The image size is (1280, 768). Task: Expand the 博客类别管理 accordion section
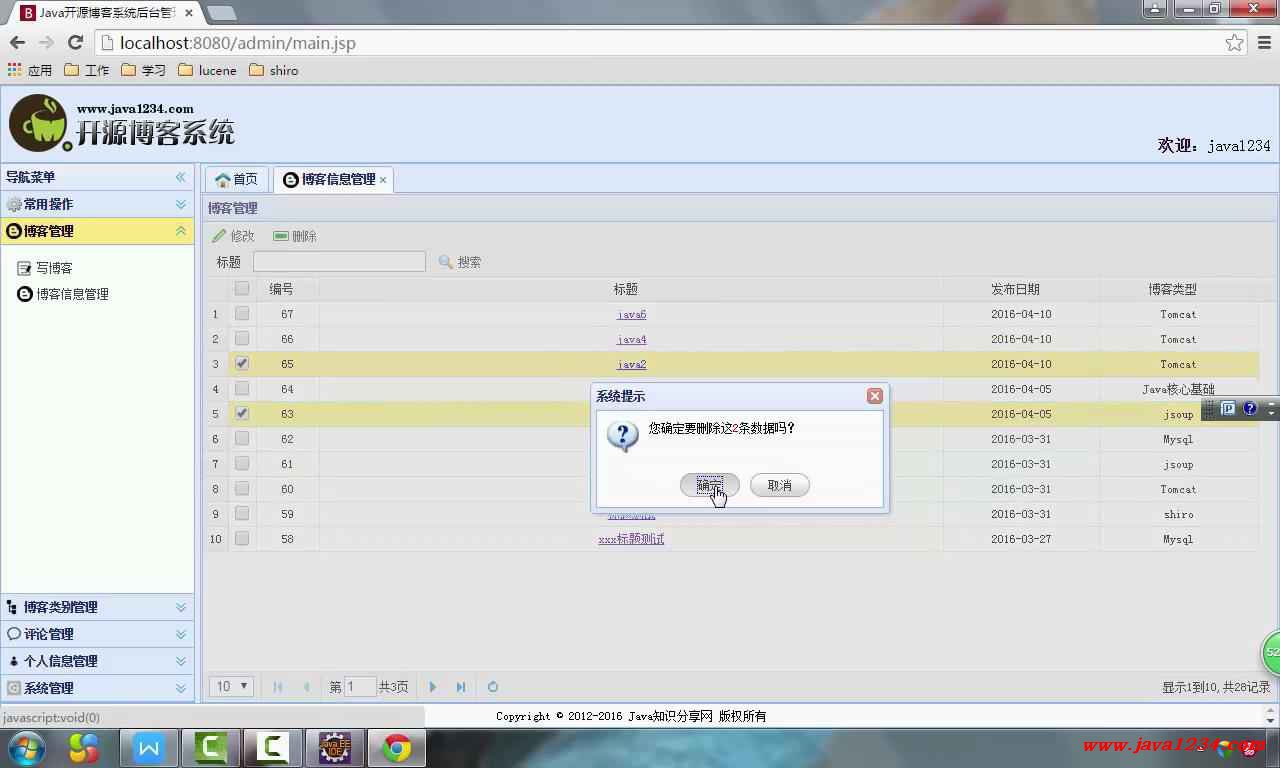pyautogui.click(x=97, y=607)
